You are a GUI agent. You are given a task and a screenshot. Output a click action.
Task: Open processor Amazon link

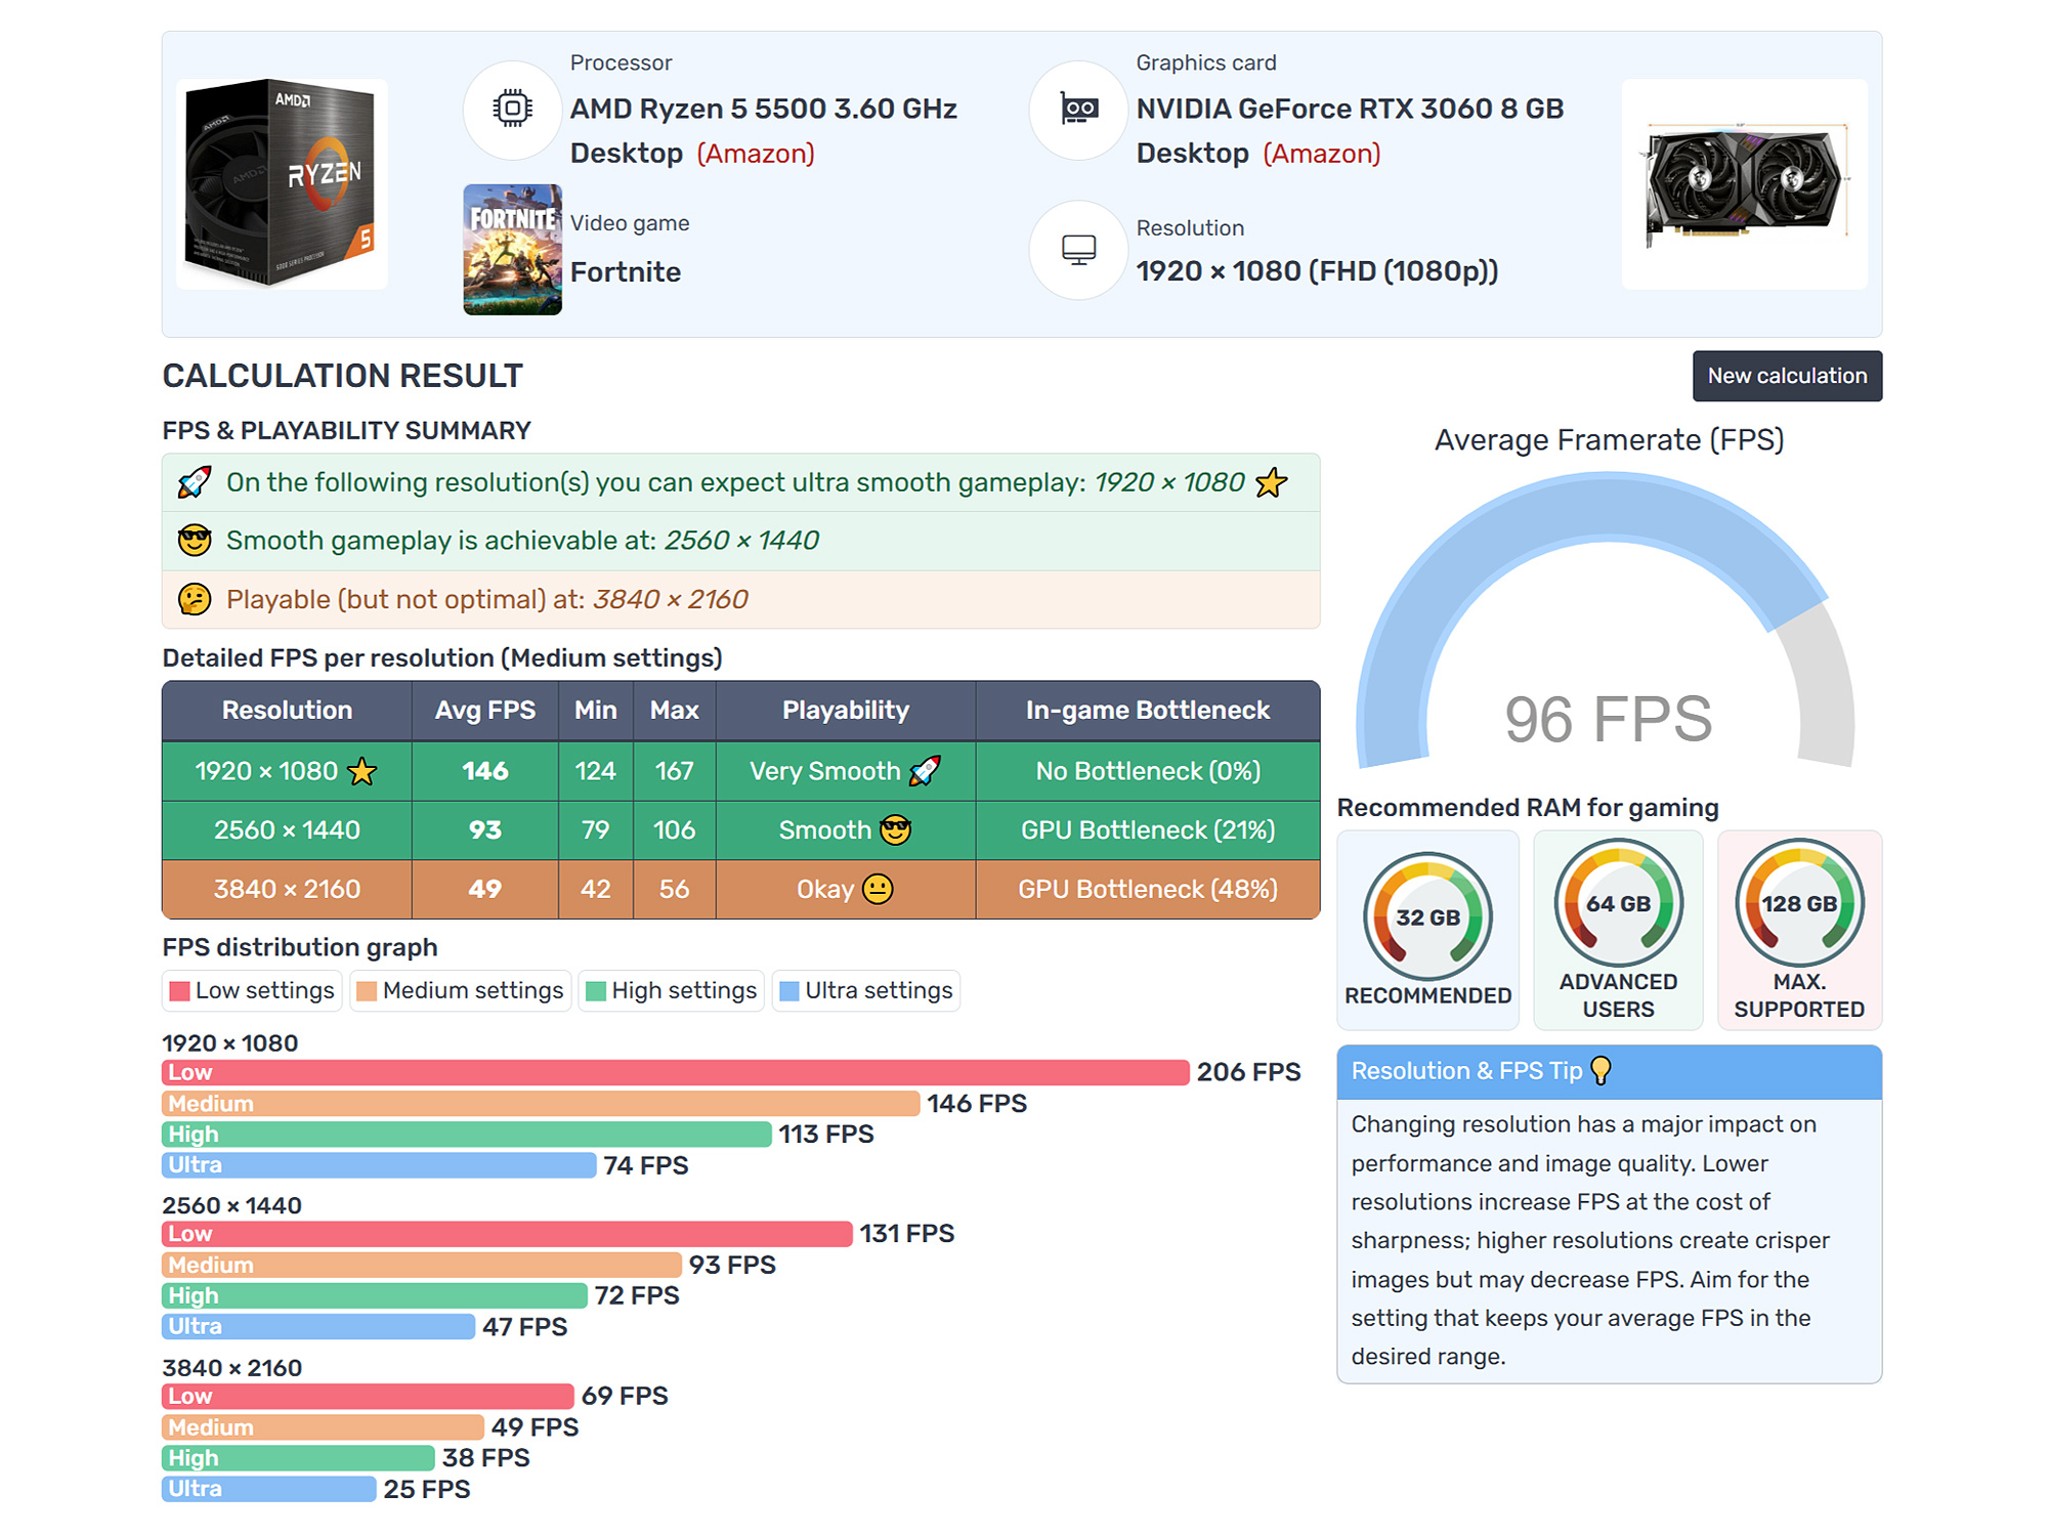(x=755, y=154)
